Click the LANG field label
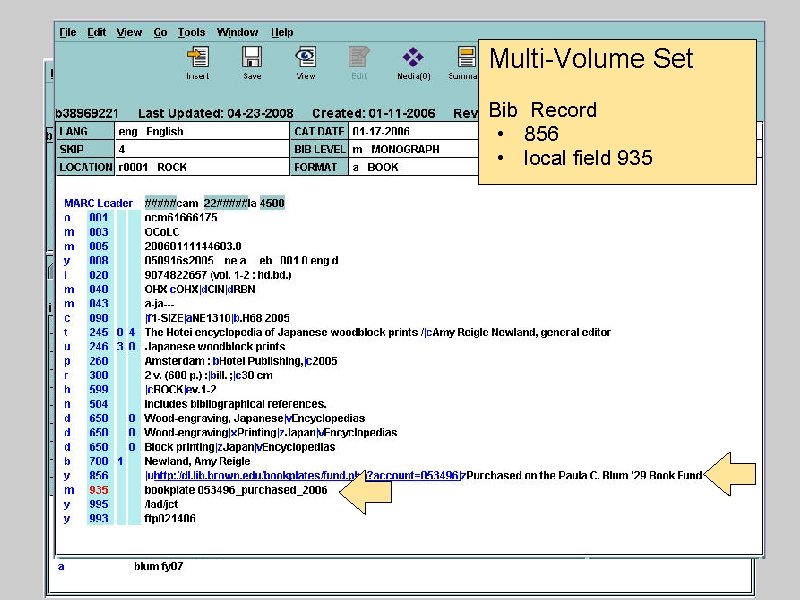The height and width of the screenshot is (600, 800). [85, 131]
